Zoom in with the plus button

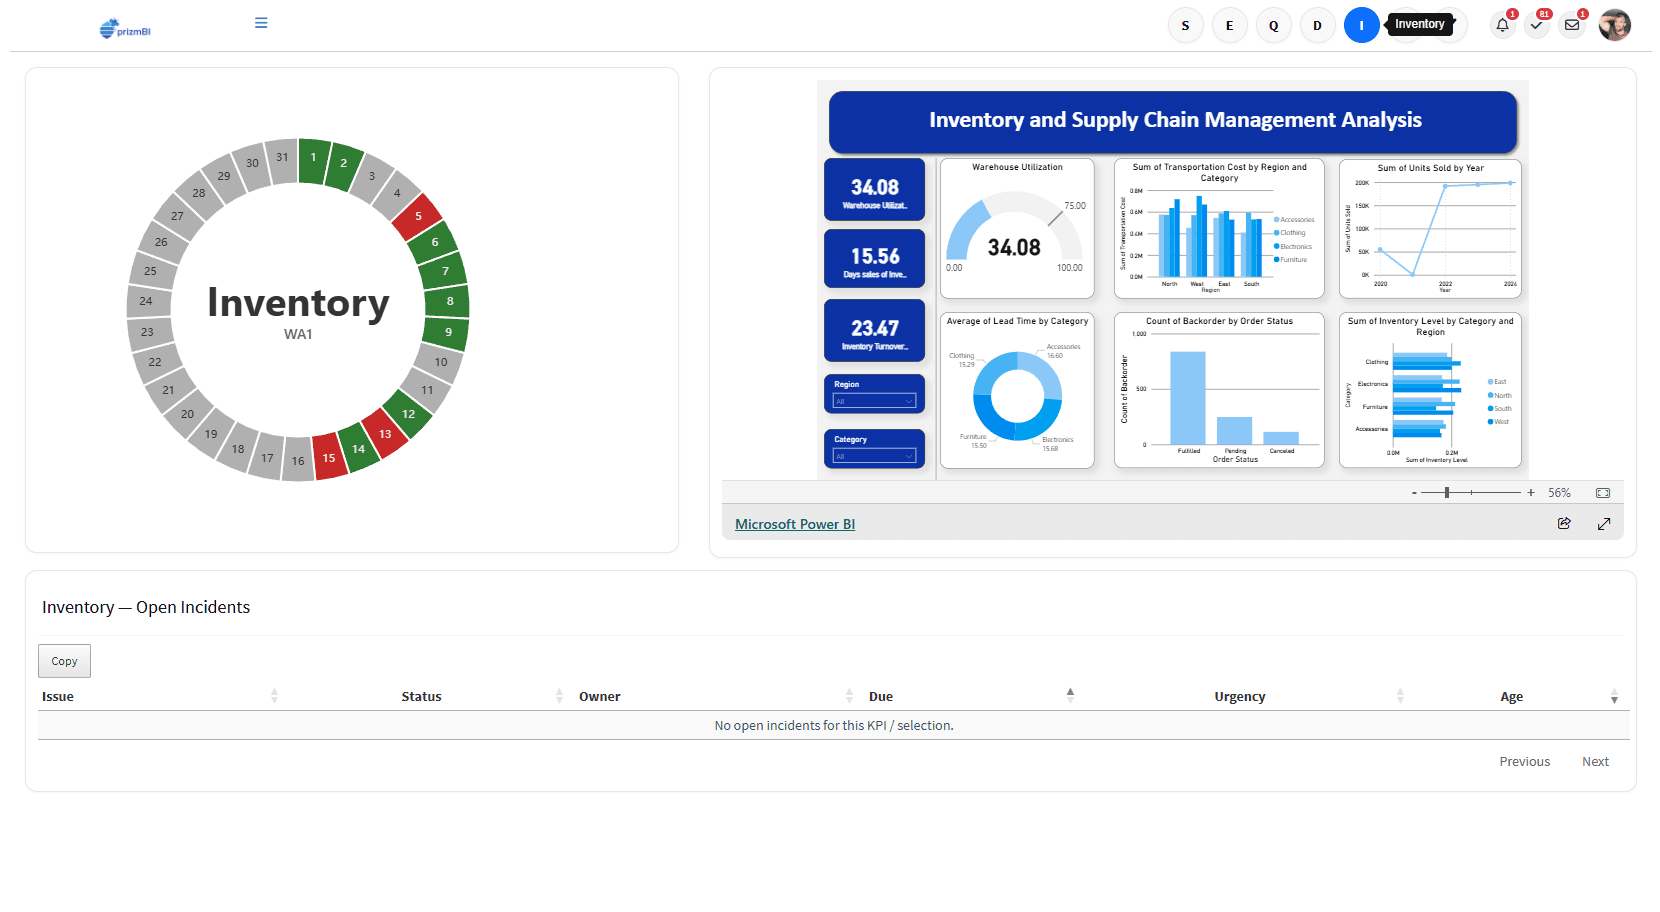[1531, 492]
